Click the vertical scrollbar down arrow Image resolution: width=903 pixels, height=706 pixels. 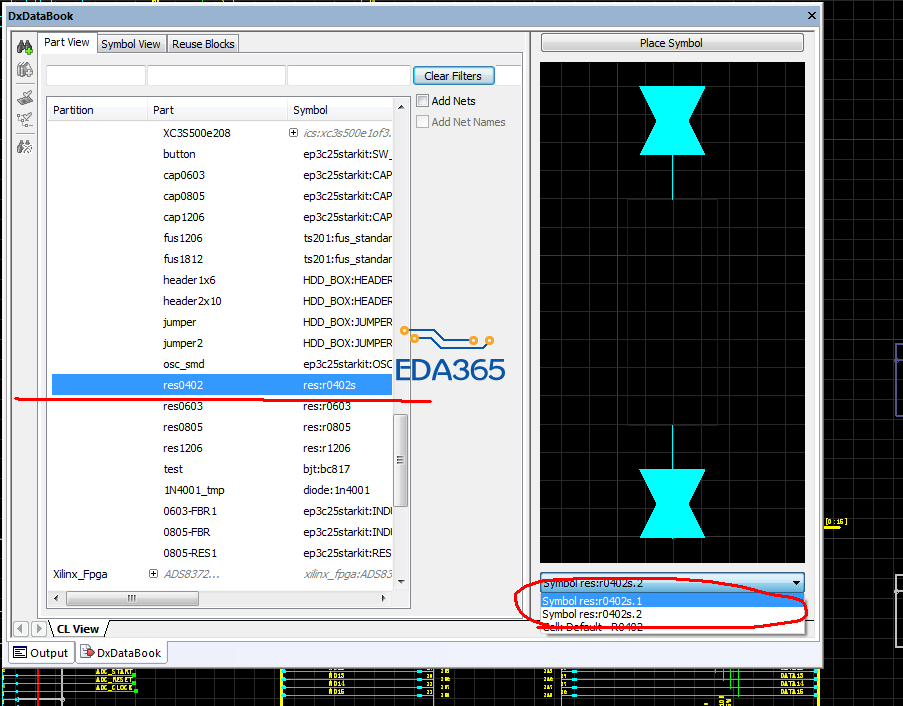pyautogui.click(x=401, y=582)
